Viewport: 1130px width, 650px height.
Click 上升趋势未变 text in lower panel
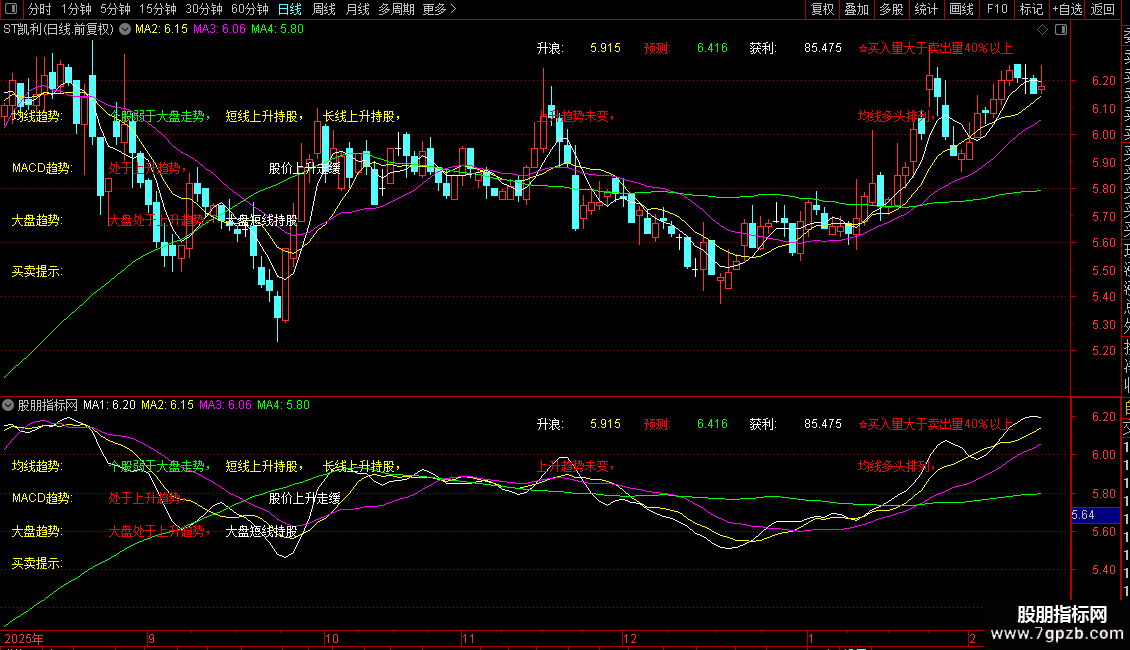click(575, 466)
